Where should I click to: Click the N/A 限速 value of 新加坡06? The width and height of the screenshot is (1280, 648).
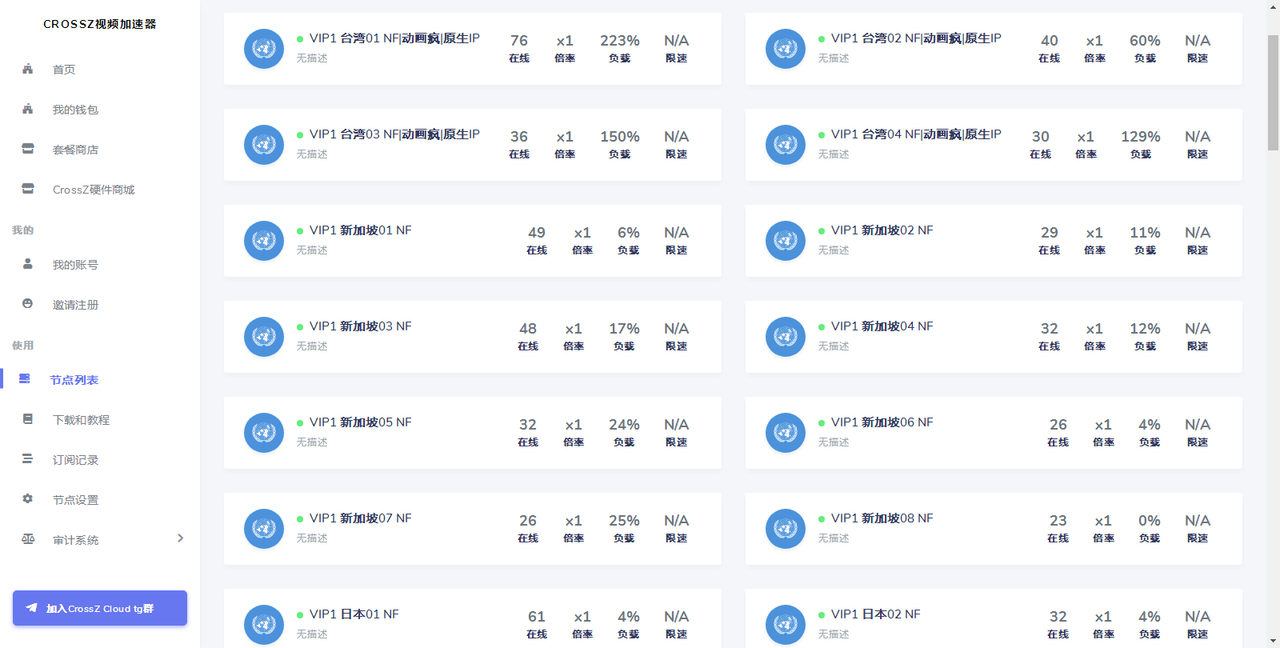point(1198,425)
